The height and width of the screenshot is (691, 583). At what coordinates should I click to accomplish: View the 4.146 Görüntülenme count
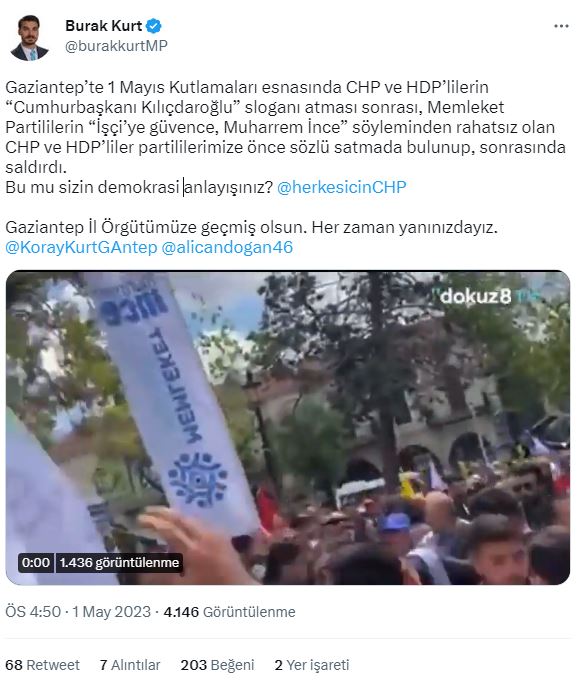tap(230, 612)
